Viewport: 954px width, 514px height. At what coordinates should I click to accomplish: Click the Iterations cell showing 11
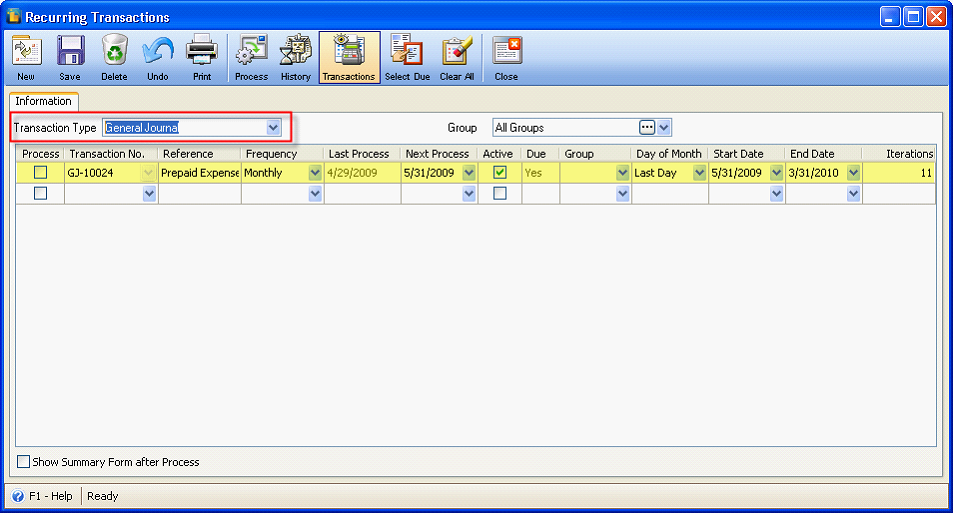[899, 173]
